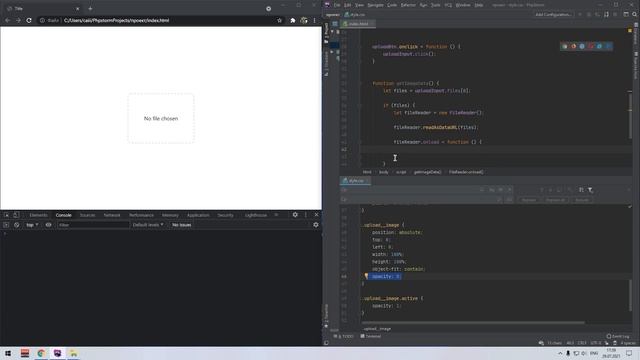The height and width of the screenshot is (360, 640).
Task: Open the Terminal tool window
Action: click(371, 336)
